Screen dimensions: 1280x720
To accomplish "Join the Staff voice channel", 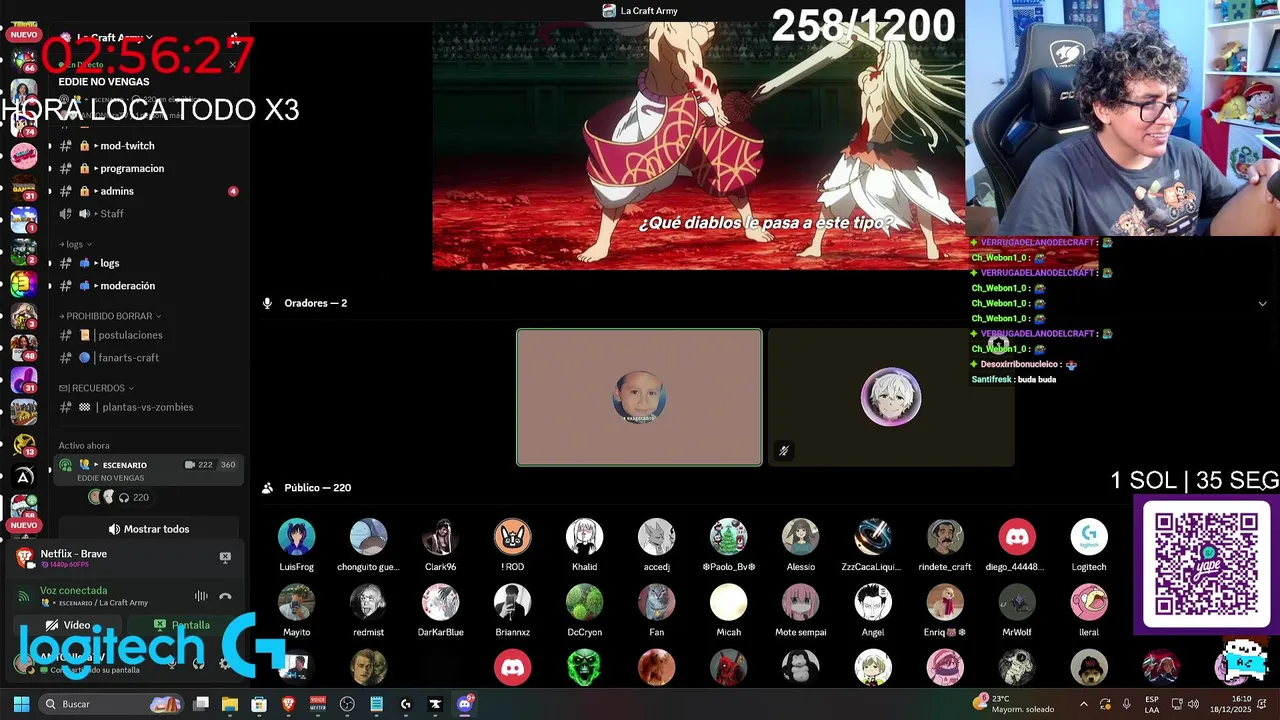I will [x=147, y=213].
